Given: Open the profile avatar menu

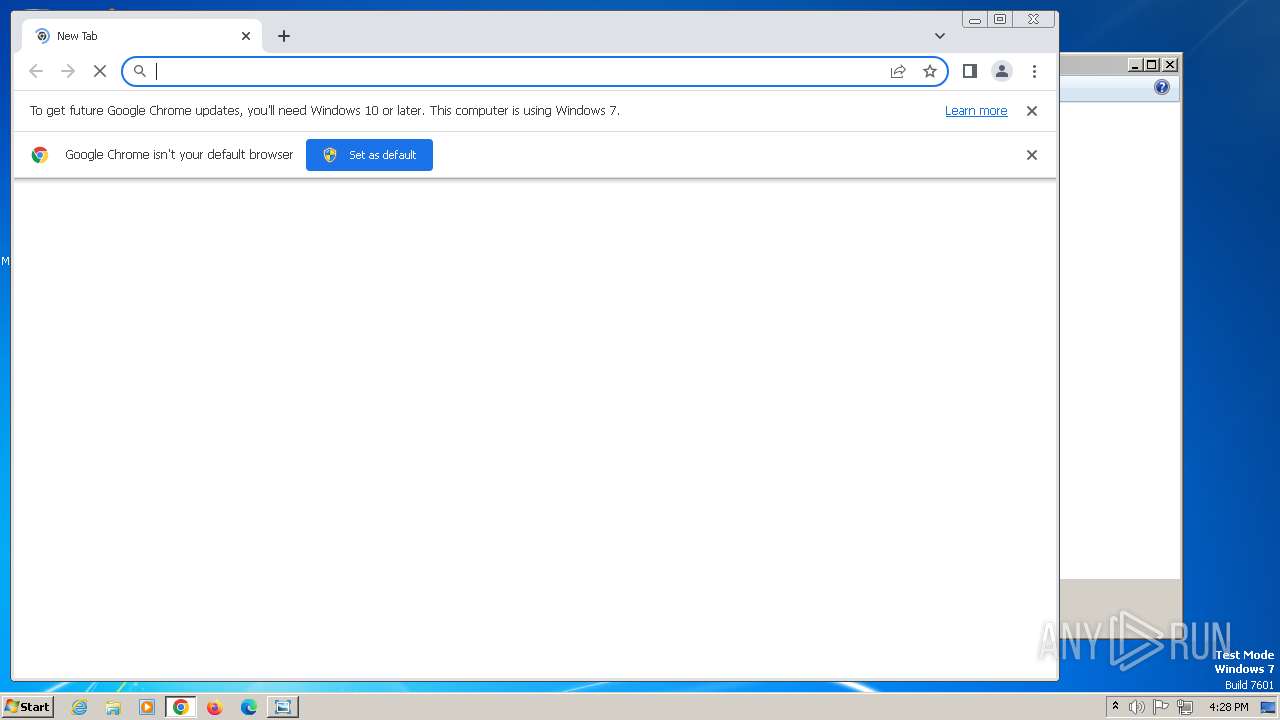Looking at the screenshot, I should coord(1001,71).
